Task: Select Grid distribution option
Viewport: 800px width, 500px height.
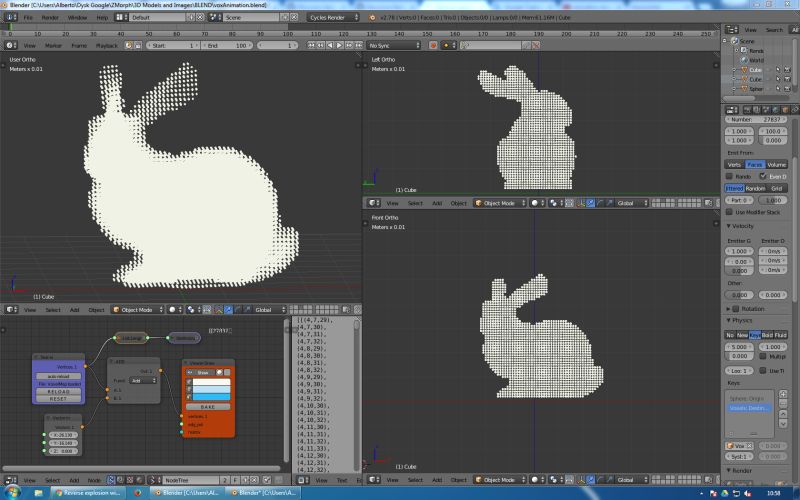Action: tap(777, 188)
